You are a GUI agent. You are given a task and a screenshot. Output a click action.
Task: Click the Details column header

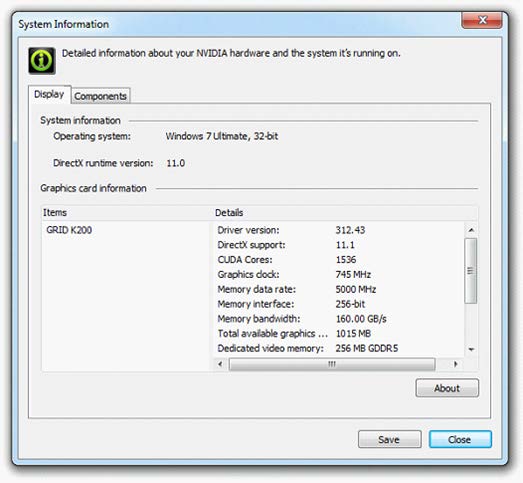click(345, 212)
